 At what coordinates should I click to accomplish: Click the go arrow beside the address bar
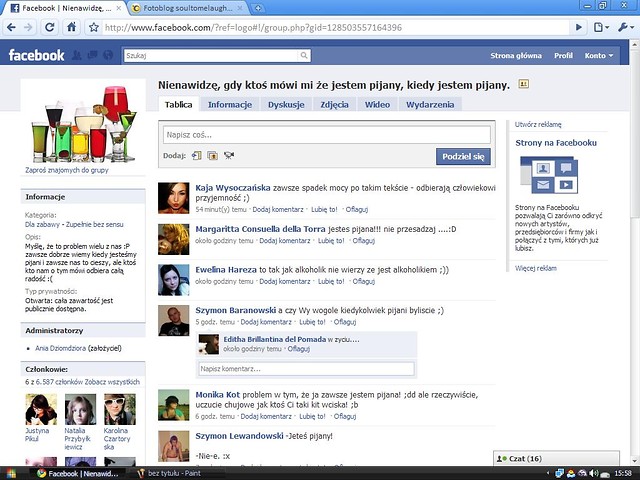tap(579, 27)
